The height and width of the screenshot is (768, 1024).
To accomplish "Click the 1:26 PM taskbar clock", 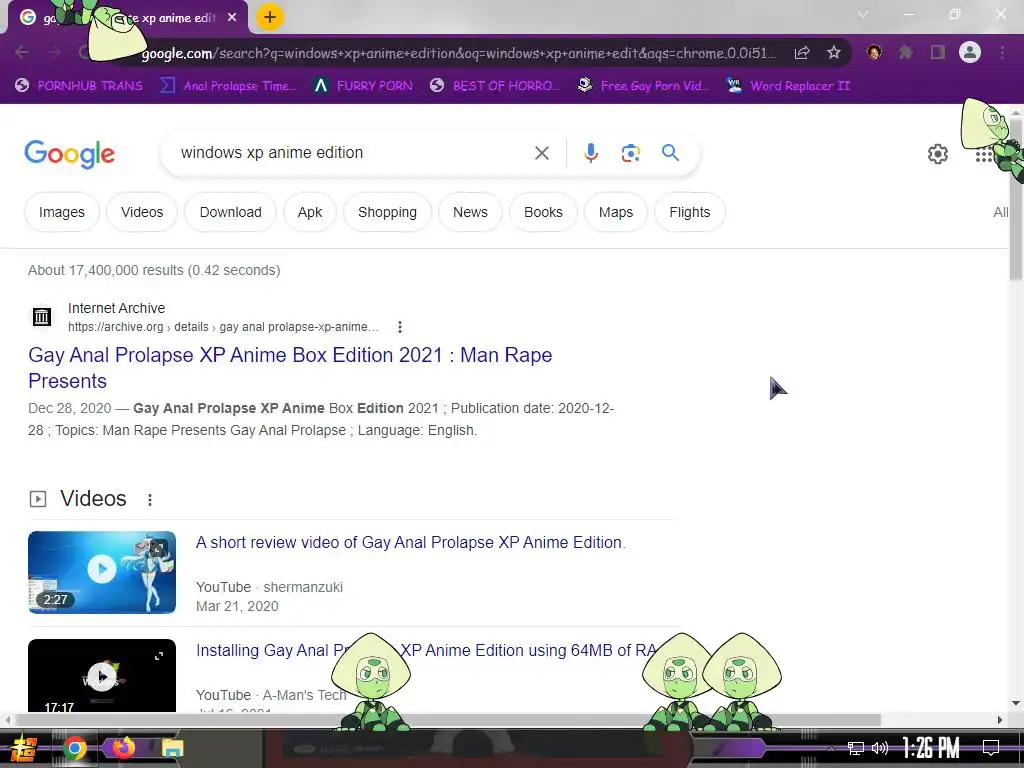I will [x=931, y=748].
